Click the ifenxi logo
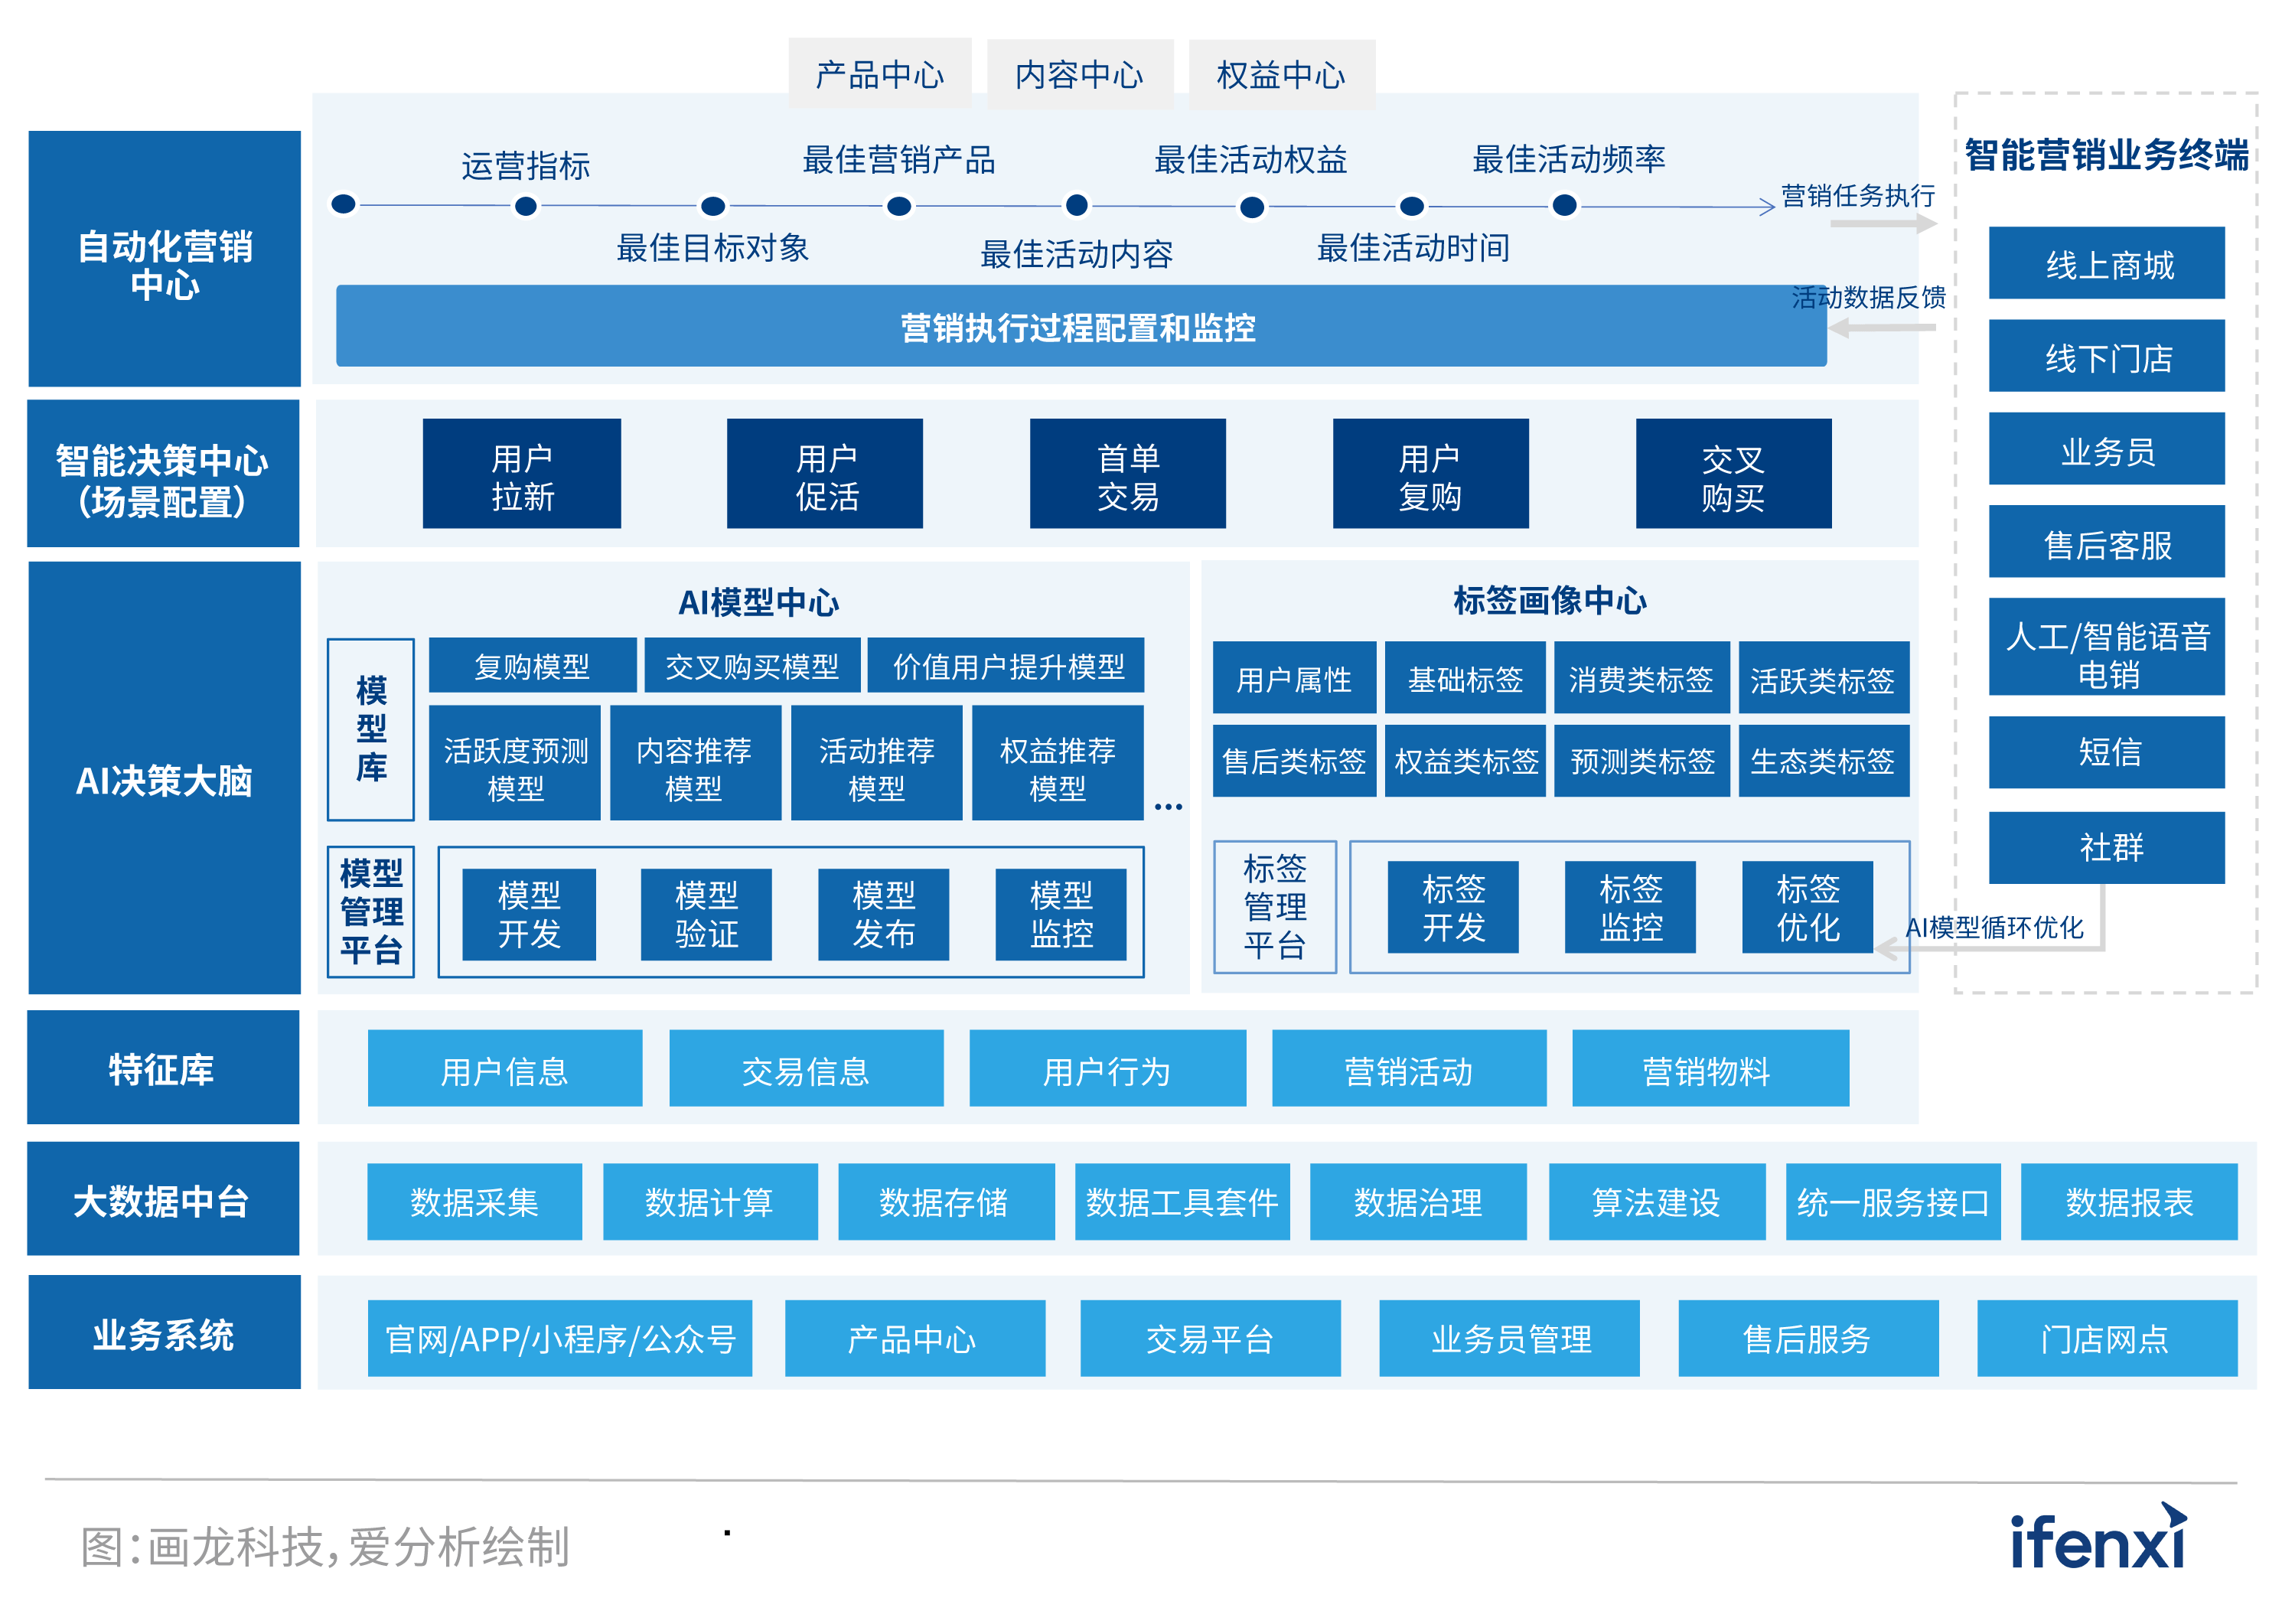This screenshot has height=1624, width=2282. tap(2098, 1536)
